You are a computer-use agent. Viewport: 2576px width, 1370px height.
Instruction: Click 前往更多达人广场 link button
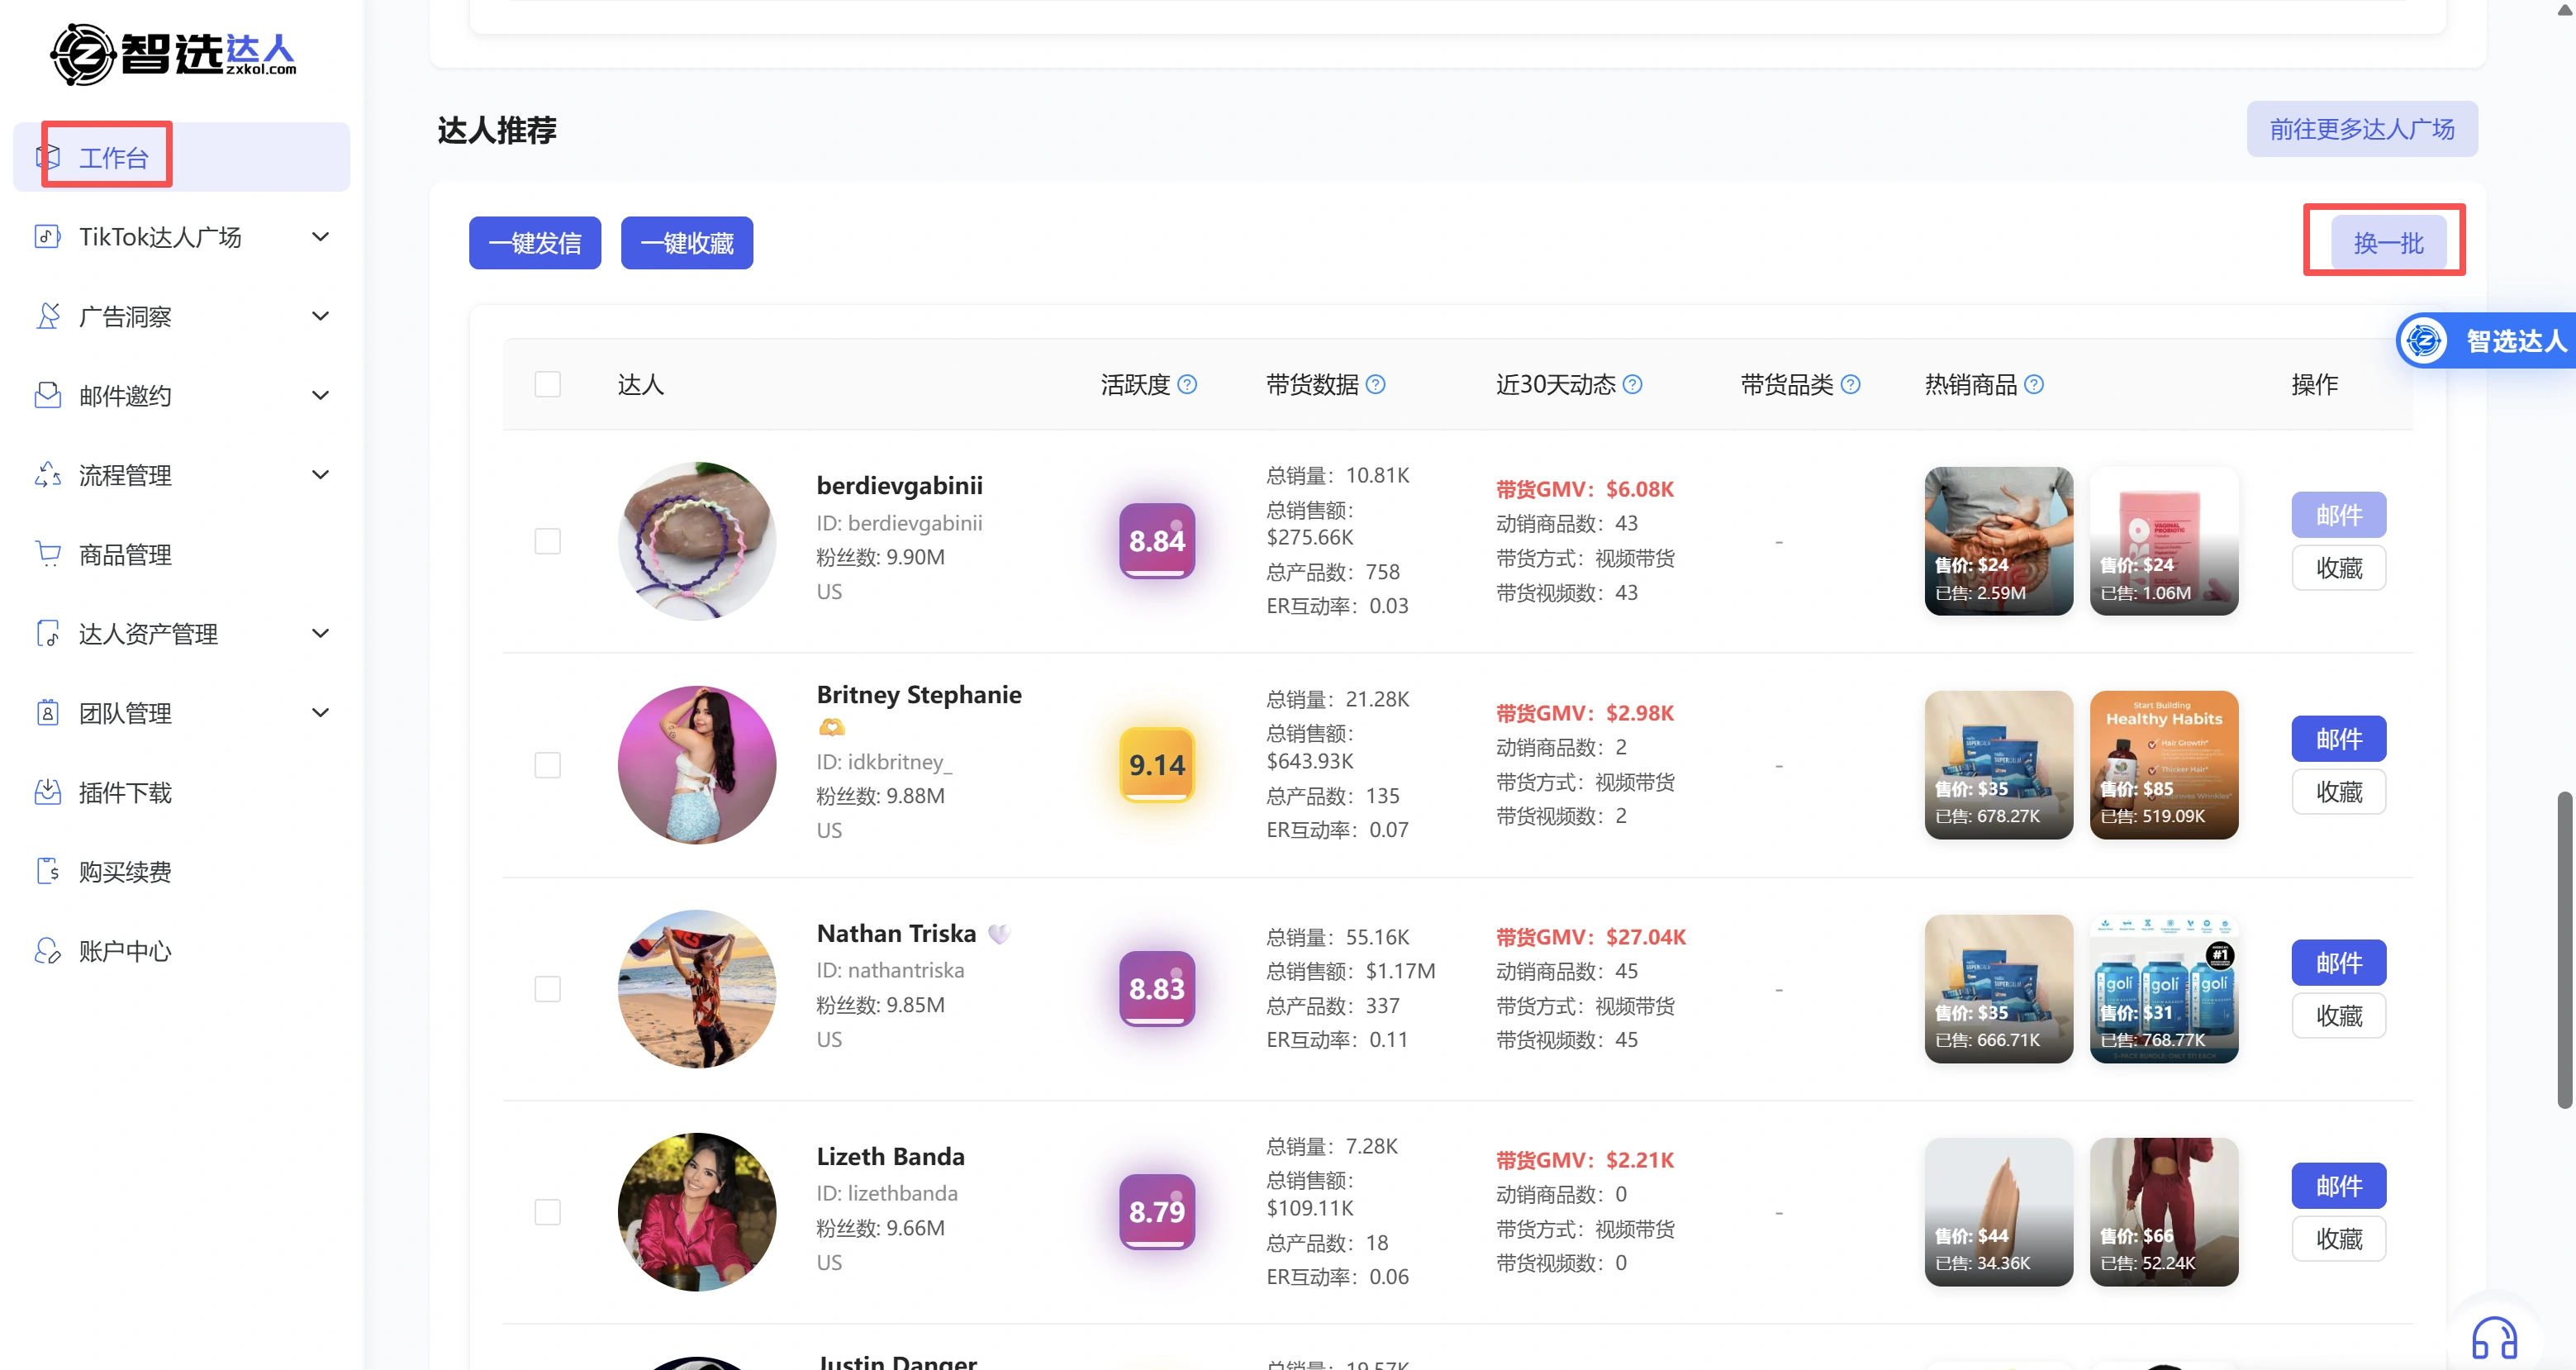[2361, 129]
